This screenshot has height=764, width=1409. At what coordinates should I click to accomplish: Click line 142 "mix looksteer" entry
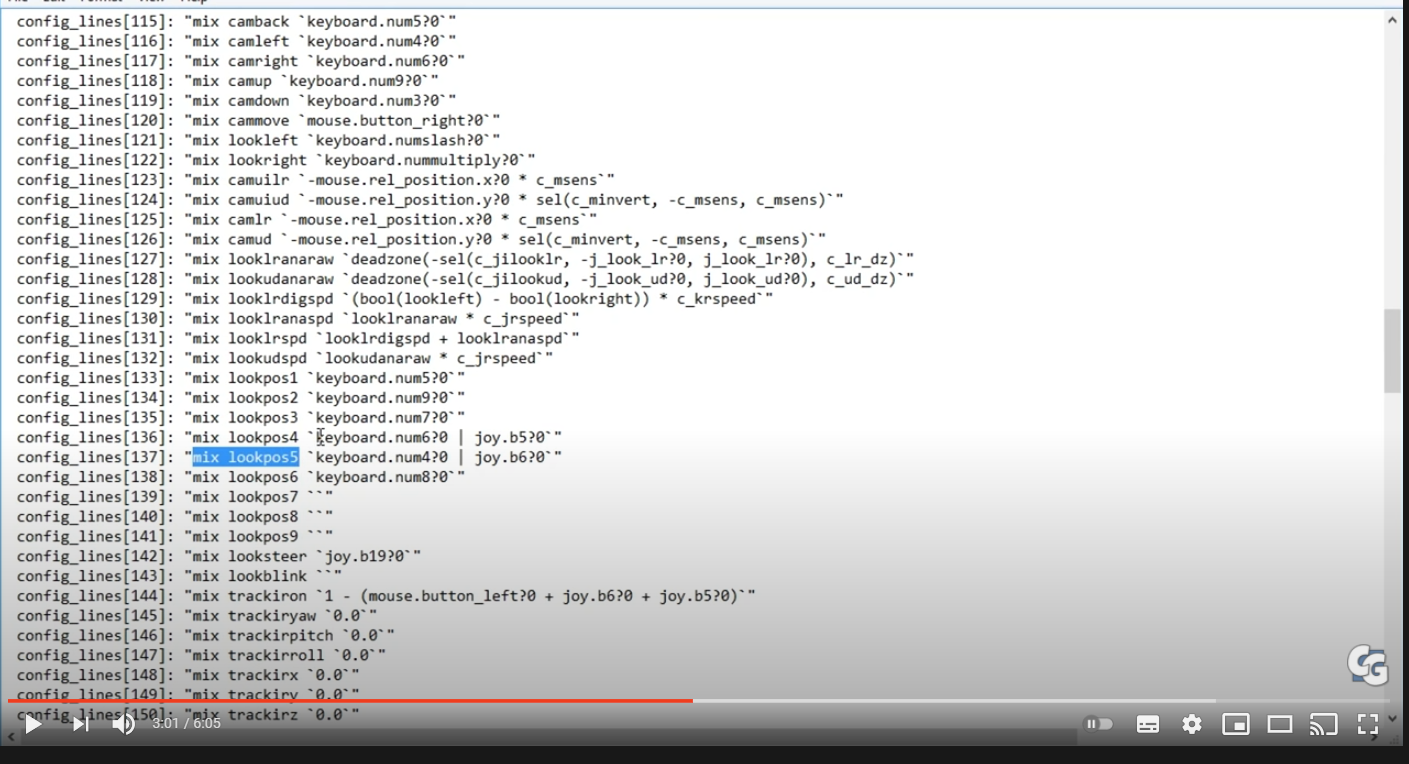click(219, 556)
